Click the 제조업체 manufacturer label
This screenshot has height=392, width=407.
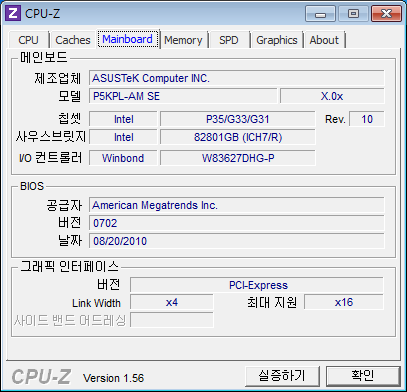coord(58,78)
